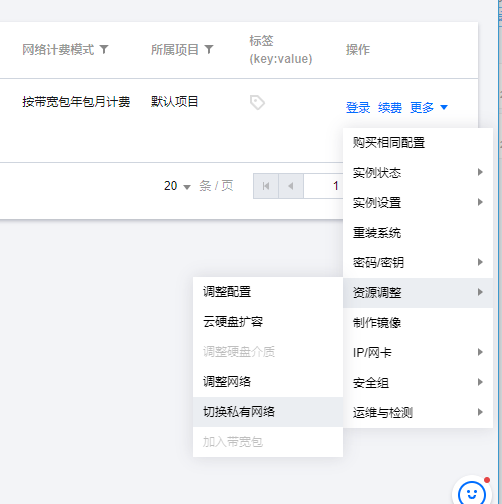This screenshot has width=502, height=504.
Task: Open the smiley support chat icon
Action: pyautogui.click(x=471, y=493)
